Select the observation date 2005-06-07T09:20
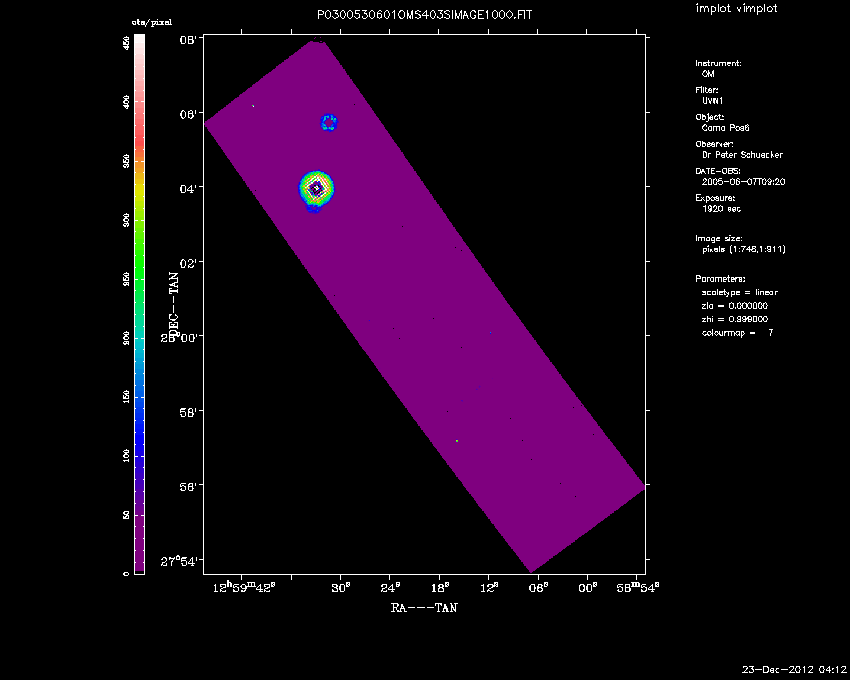 point(743,182)
